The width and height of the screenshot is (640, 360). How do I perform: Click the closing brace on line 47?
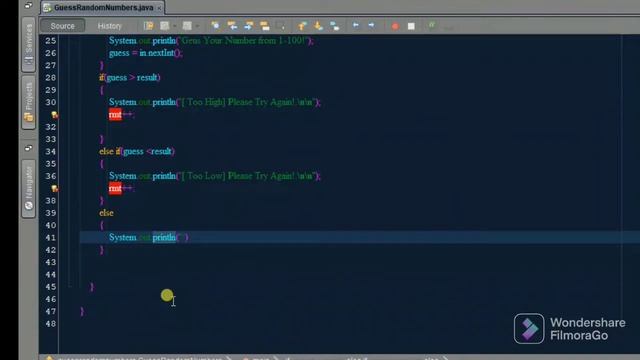coord(82,311)
